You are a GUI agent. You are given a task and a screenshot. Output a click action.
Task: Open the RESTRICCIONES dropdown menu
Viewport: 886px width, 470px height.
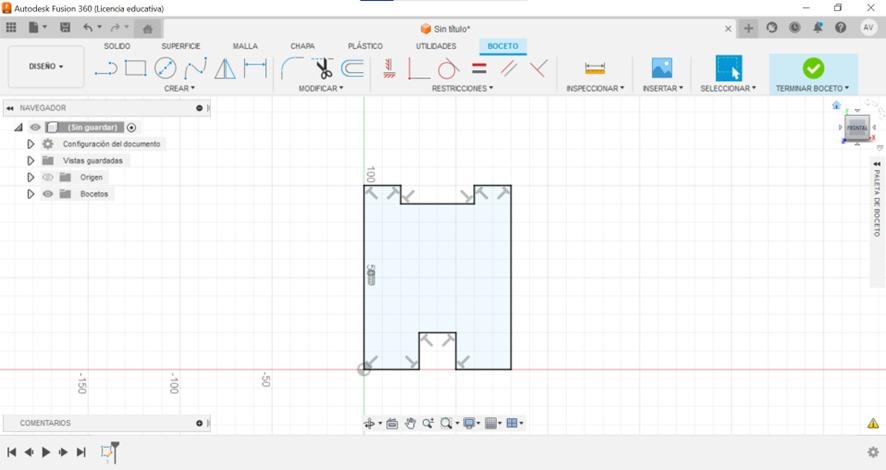click(462, 89)
